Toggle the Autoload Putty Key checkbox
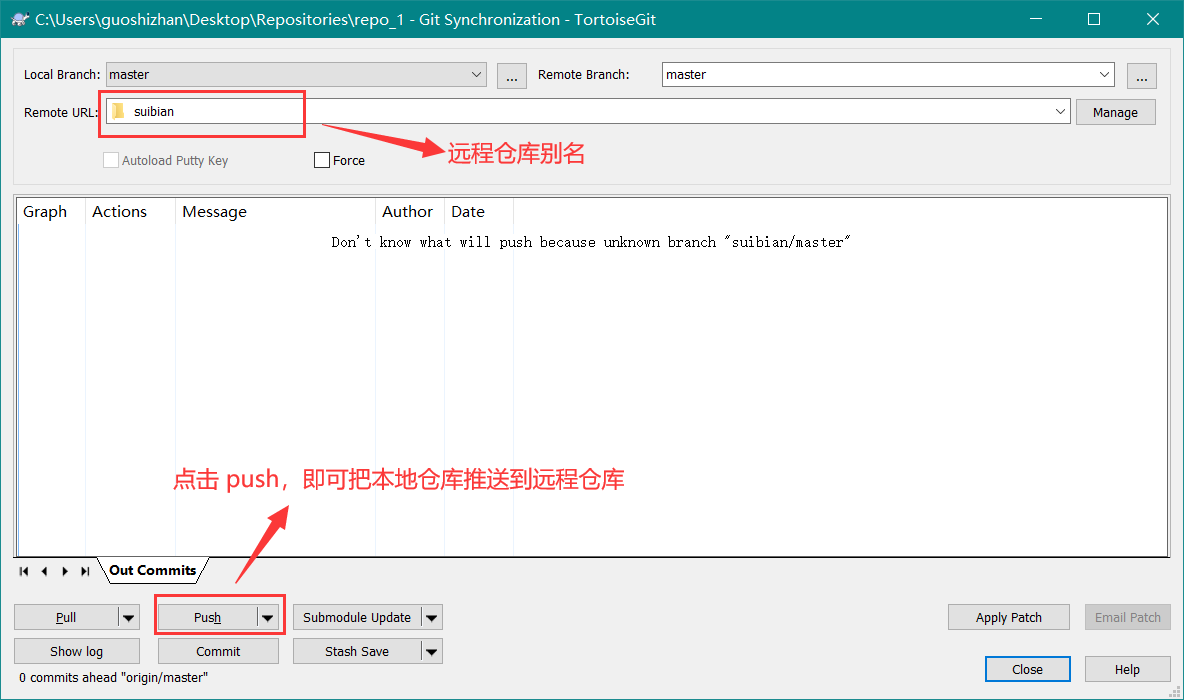The image size is (1184, 700). pyautogui.click(x=111, y=160)
